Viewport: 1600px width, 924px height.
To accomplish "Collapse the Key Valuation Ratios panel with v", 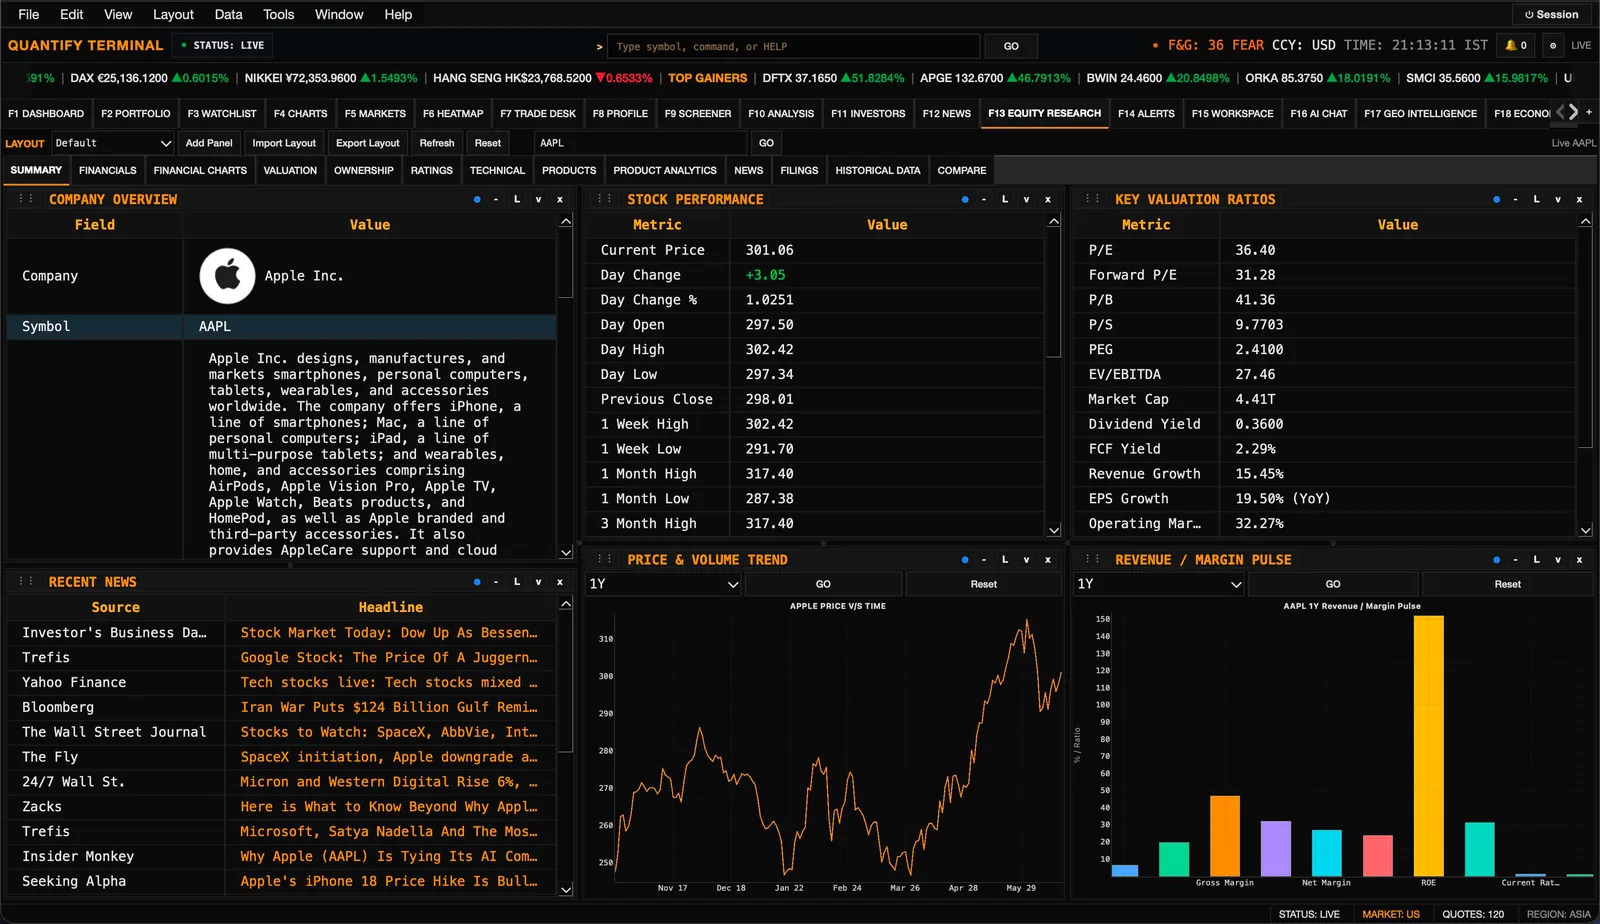I will [1558, 199].
